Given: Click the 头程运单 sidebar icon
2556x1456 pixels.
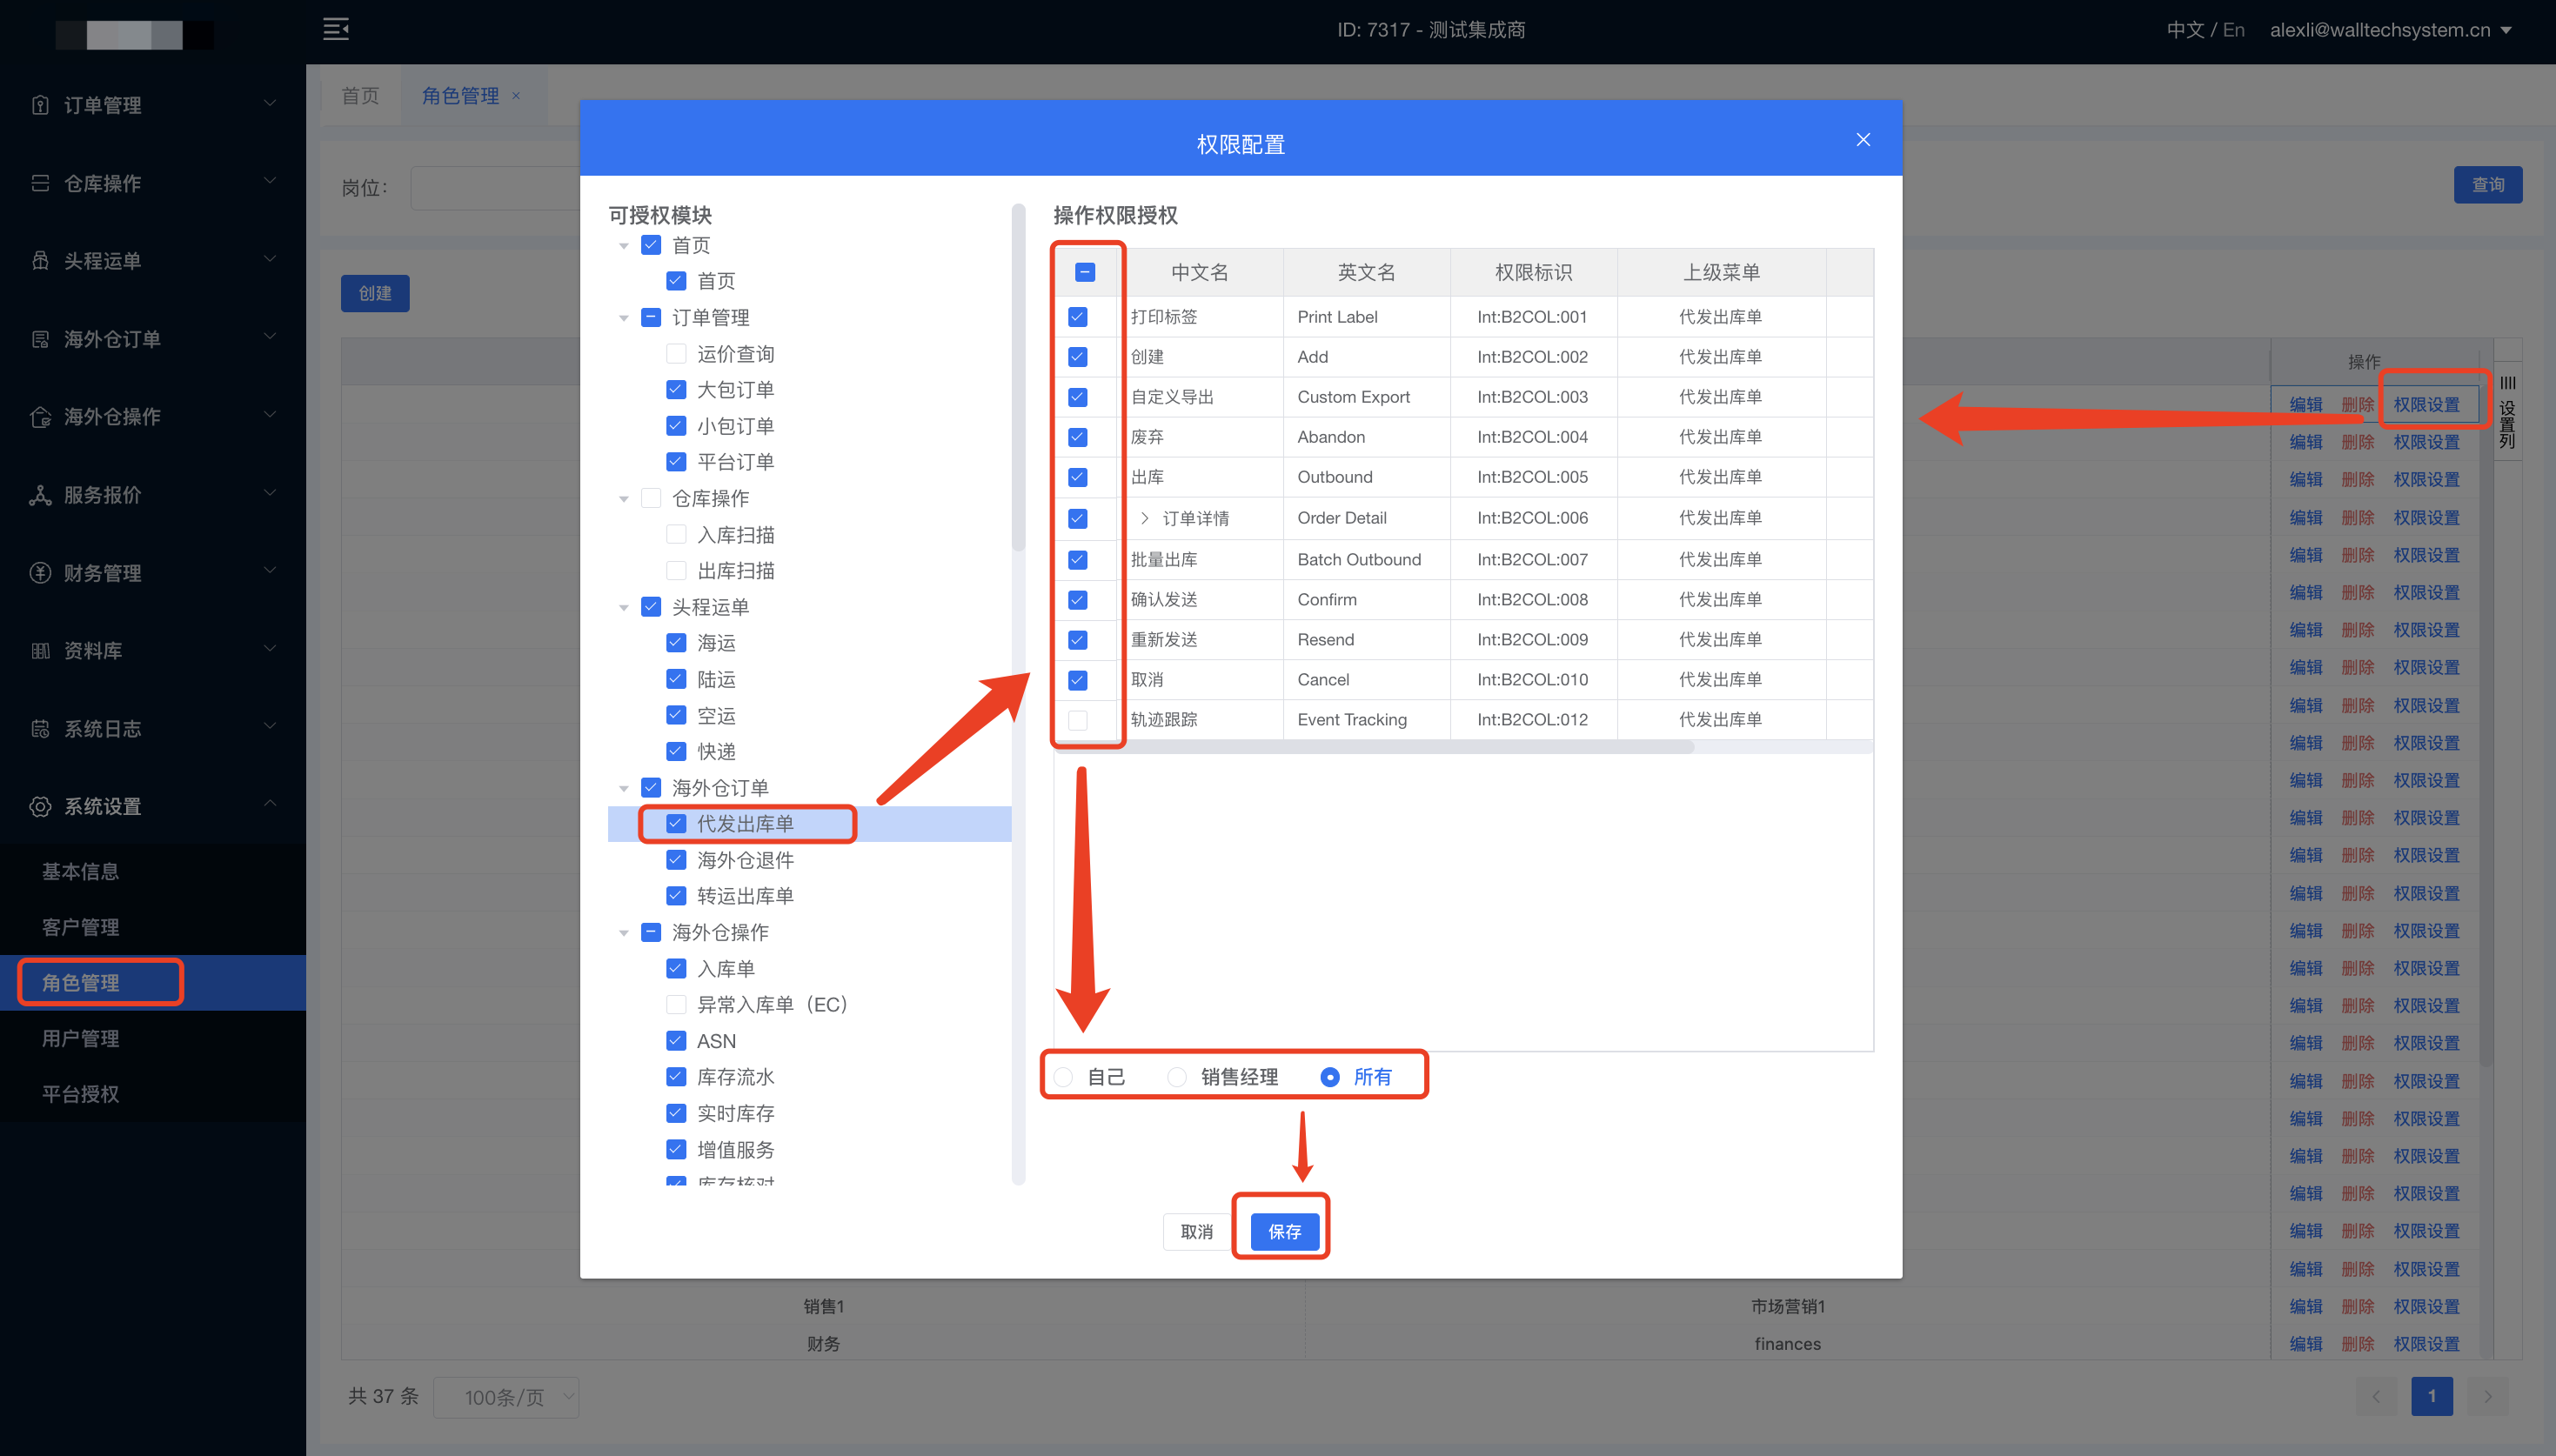Looking at the screenshot, I should coord(40,261).
